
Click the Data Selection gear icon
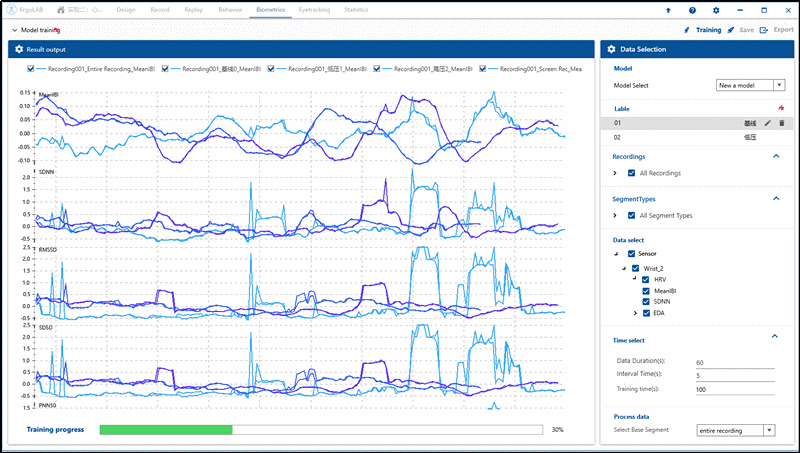pos(611,48)
